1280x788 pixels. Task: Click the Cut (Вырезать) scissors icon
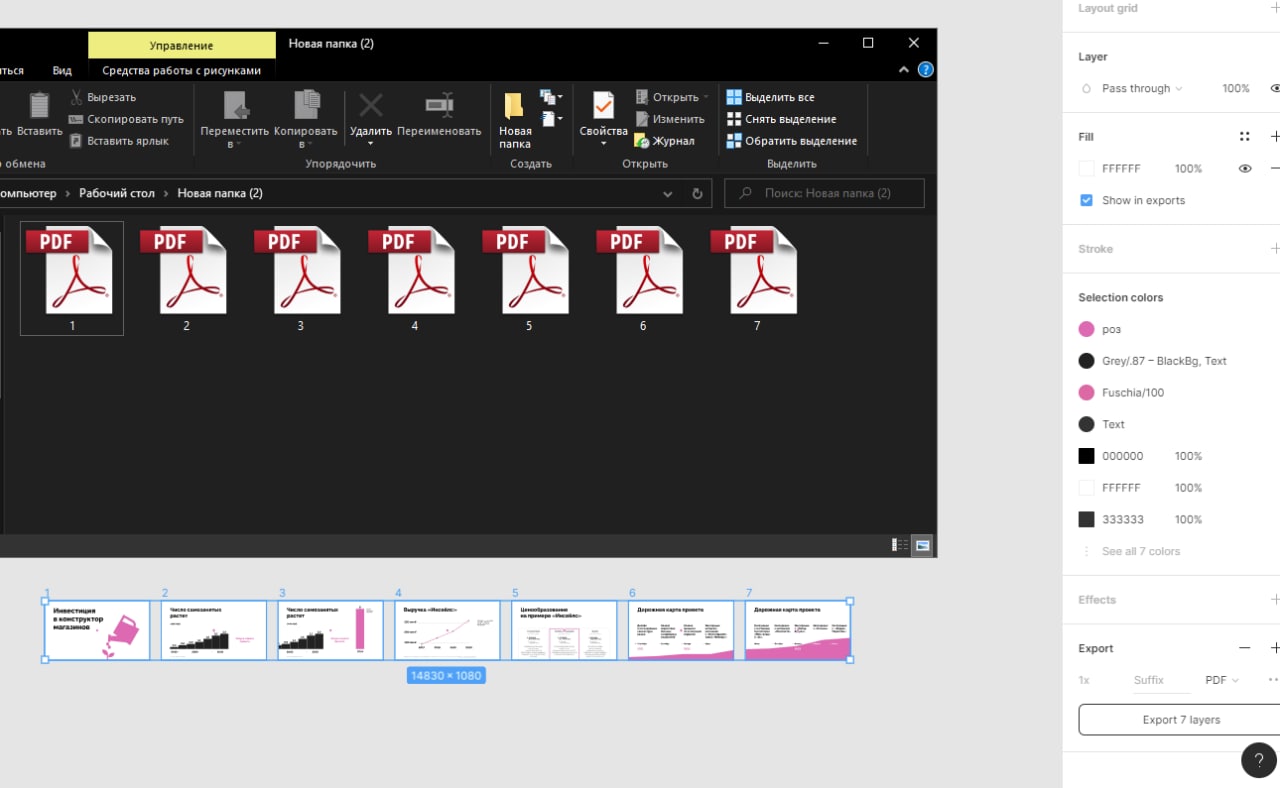click(76, 97)
